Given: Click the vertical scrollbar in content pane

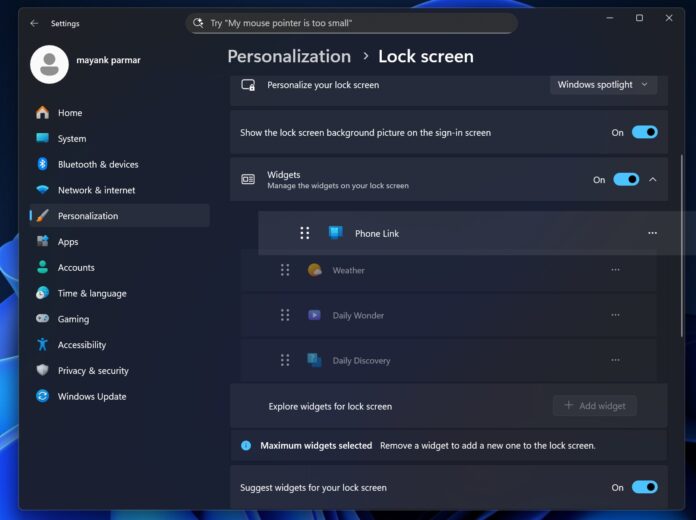Looking at the screenshot, I should pyautogui.click(x=681, y=245).
